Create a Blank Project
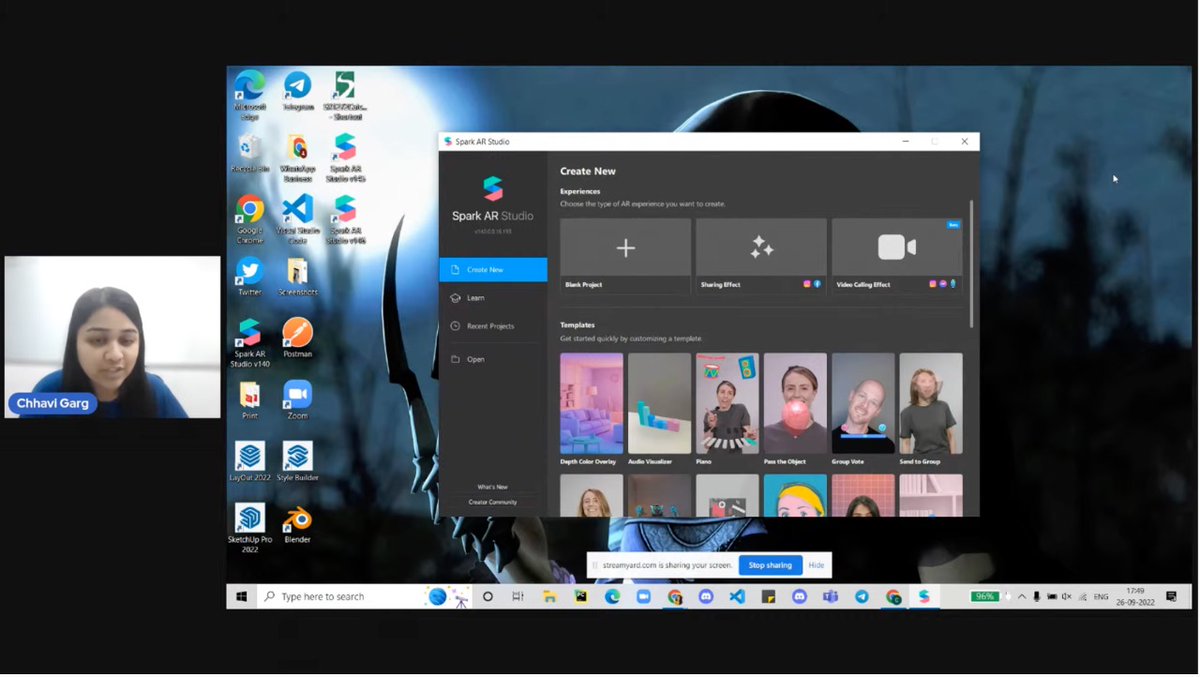This screenshot has height=677, width=1200. 625,256
